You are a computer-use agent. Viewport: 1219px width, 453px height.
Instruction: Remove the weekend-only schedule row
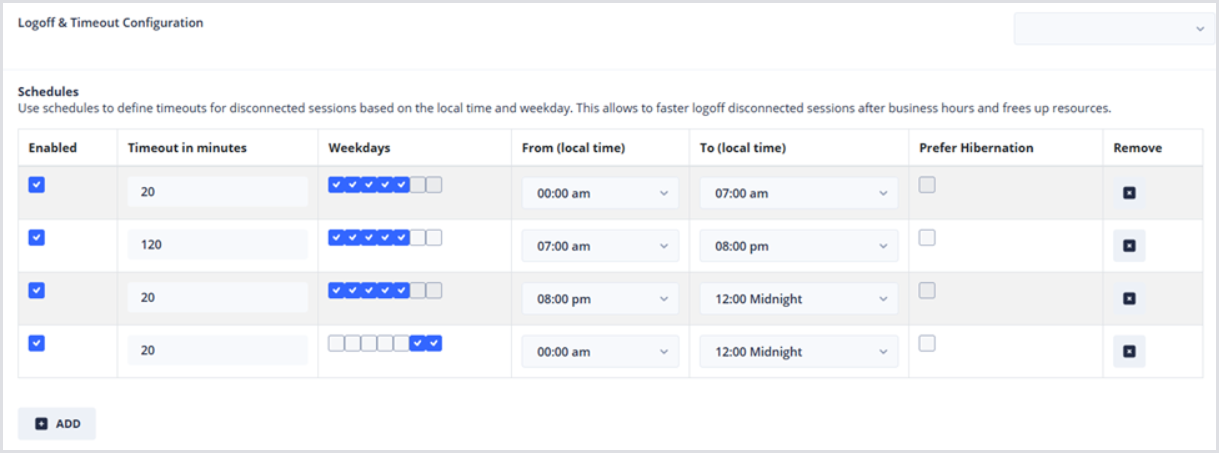[x=1129, y=351]
